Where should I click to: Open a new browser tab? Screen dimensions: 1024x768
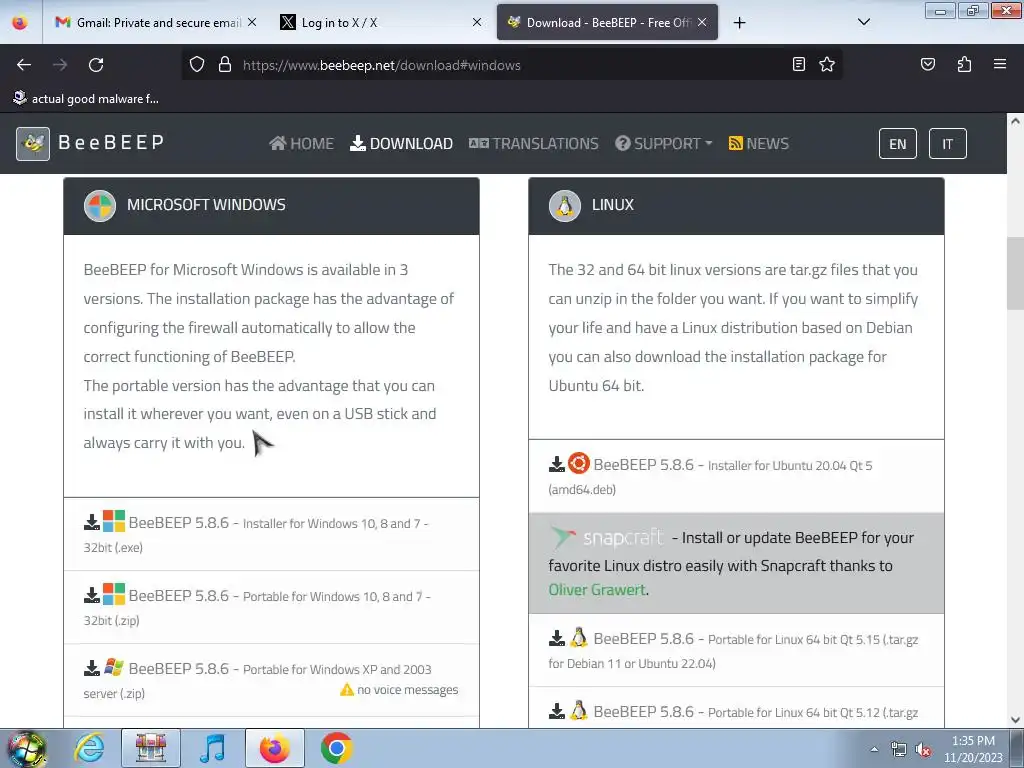point(739,23)
